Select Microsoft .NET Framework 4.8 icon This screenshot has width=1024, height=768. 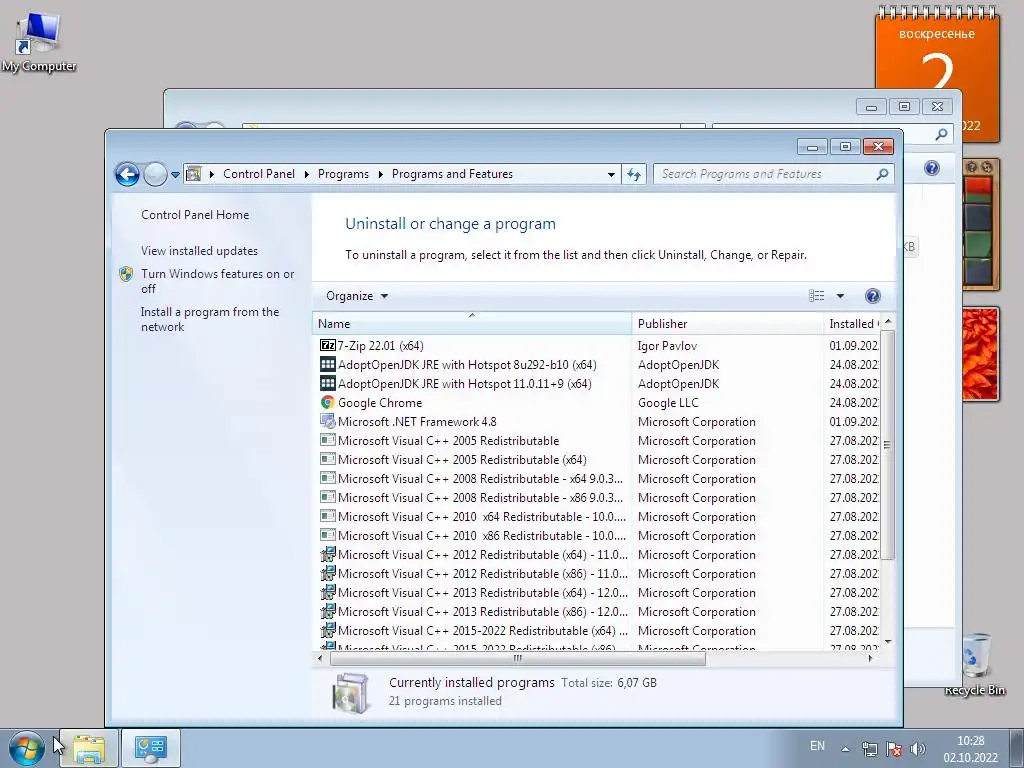pyautogui.click(x=328, y=421)
